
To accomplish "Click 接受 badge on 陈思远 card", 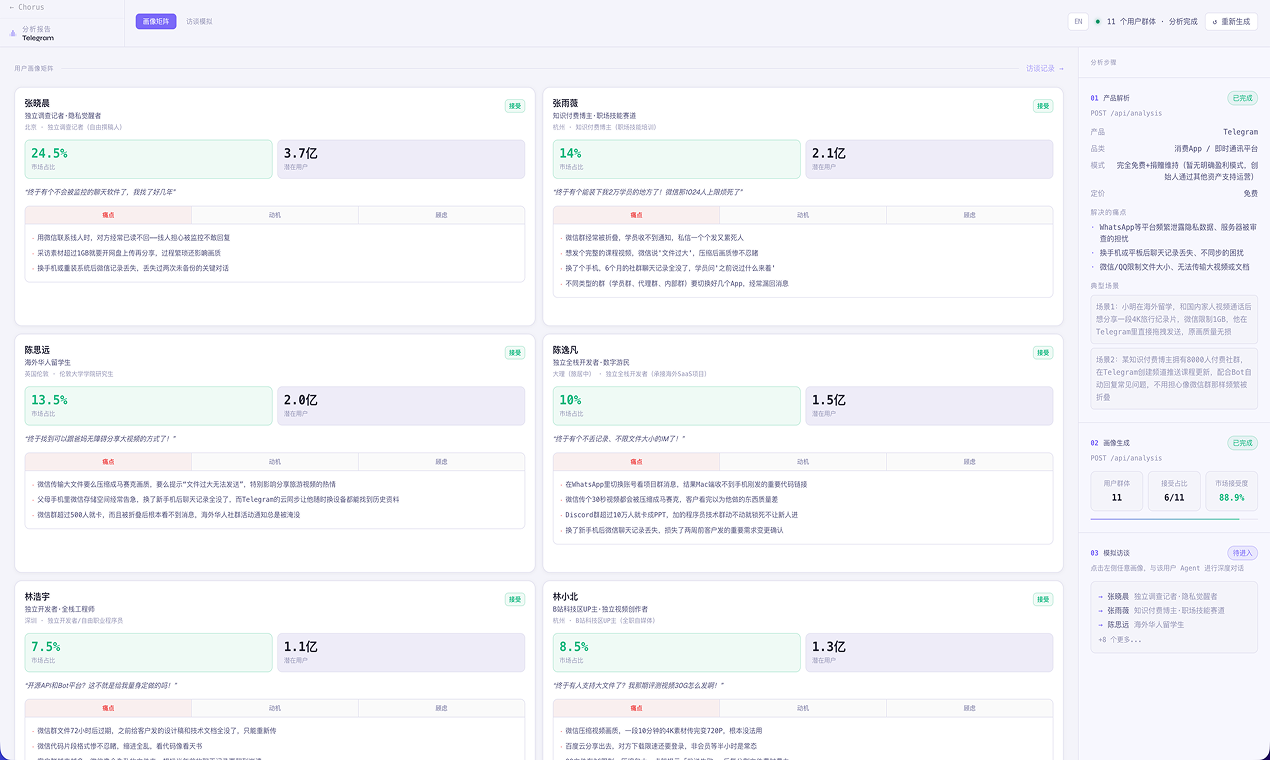I will pos(514,353).
